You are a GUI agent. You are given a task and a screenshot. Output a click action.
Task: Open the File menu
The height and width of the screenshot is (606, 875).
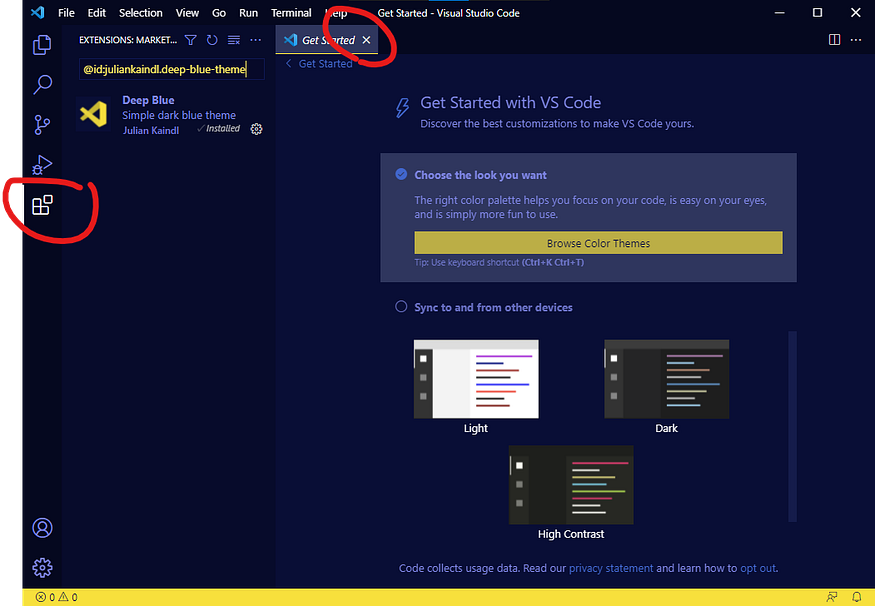click(66, 13)
